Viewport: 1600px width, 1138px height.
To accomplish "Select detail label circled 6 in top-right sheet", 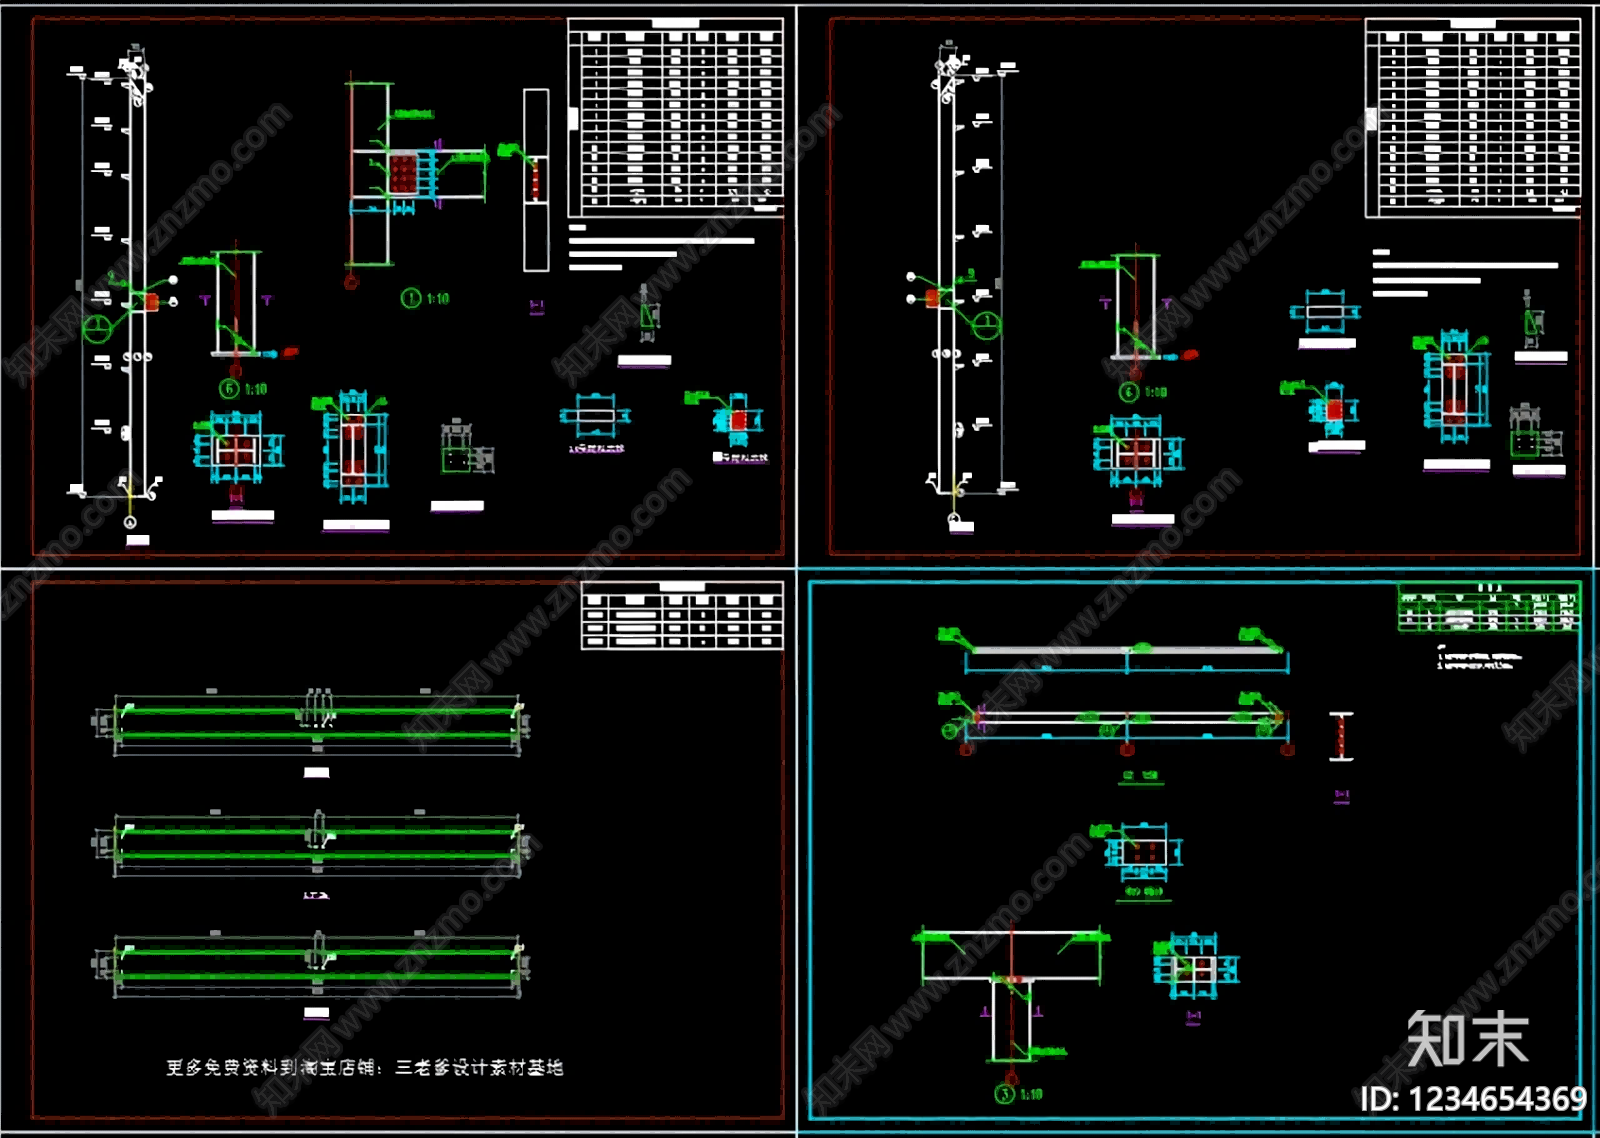I will click(x=1143, y=392).
